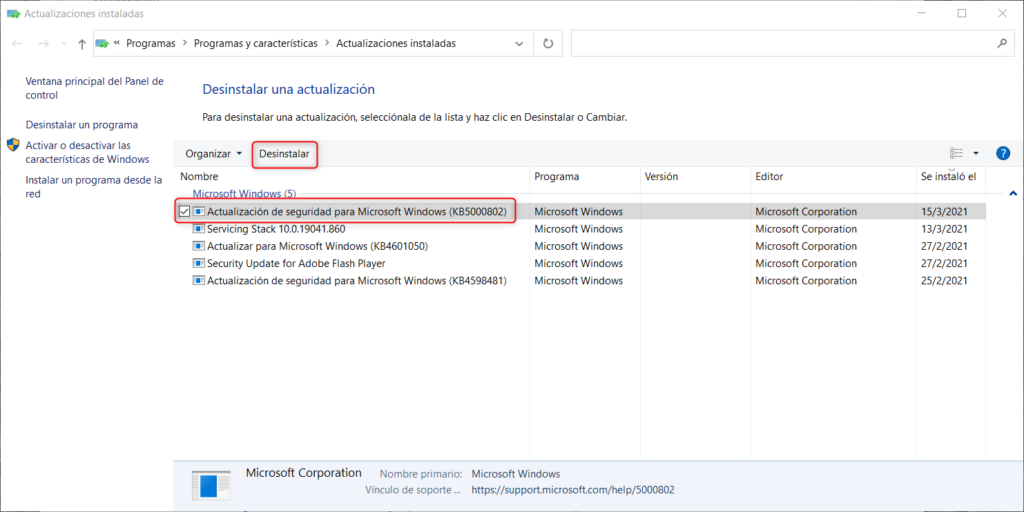Open the Organizar menu
The image size is (1024, 512).
[214, 154]
